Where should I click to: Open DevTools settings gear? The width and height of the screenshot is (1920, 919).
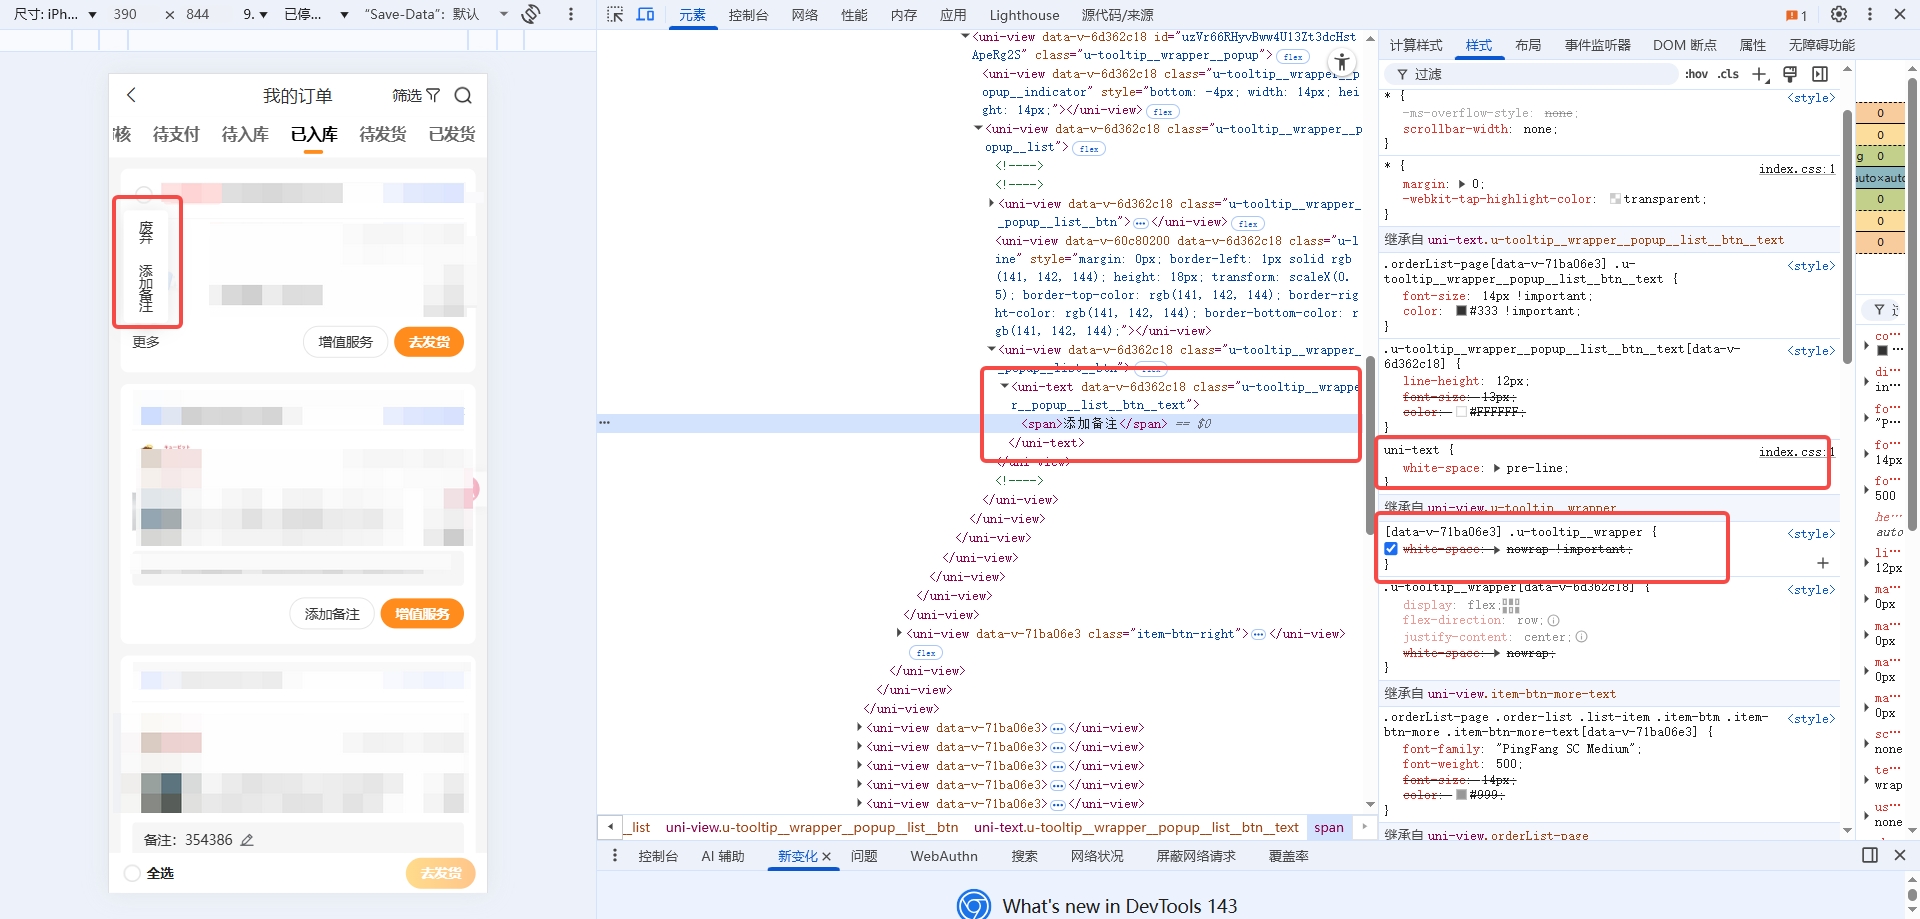pyautogui.click(x=1838, y=14)
